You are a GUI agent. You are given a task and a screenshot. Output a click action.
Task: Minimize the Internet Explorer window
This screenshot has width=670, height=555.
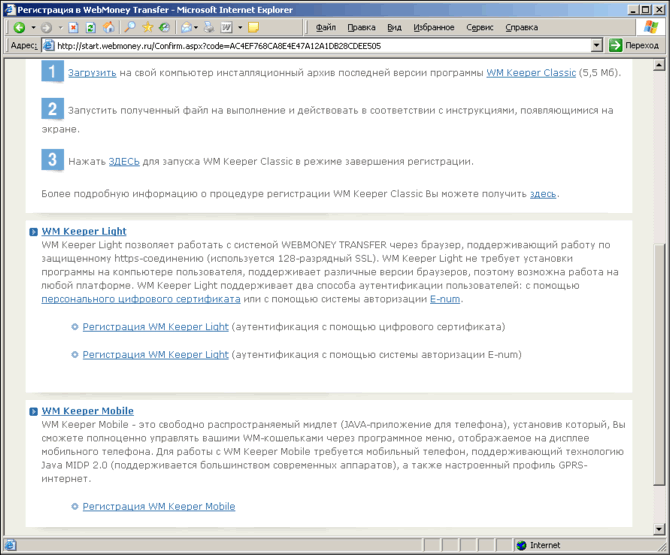click(634, 9)
